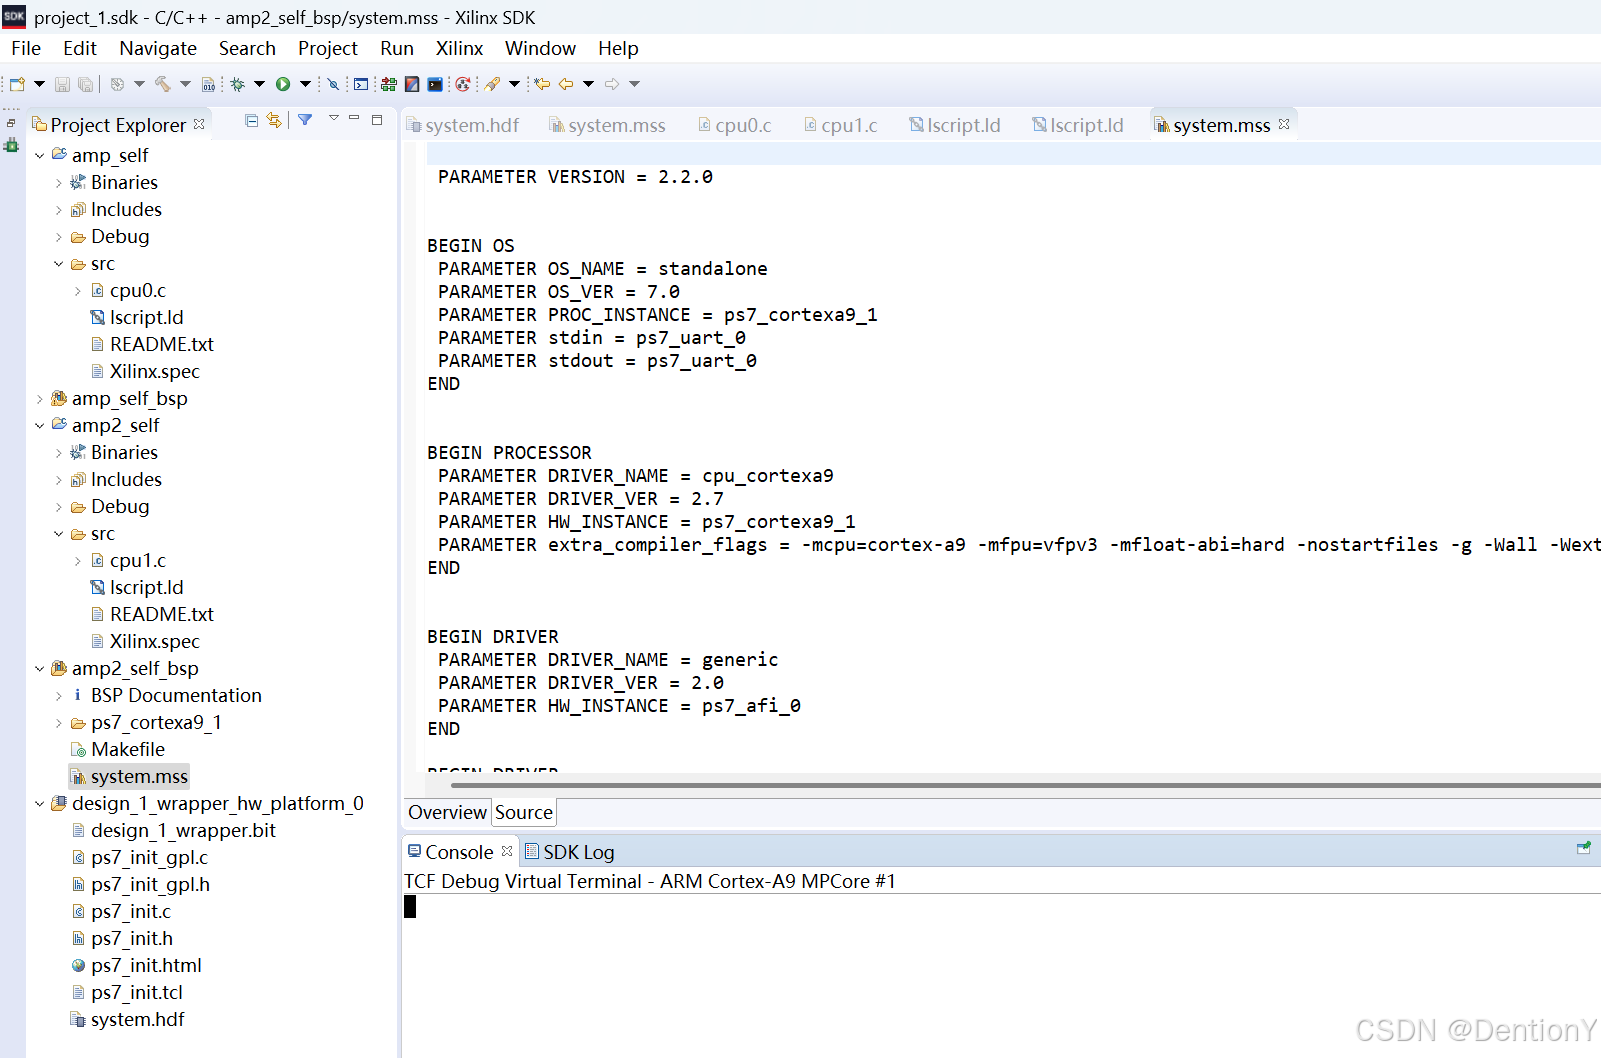Select the Console tab

(x=459, y=852)
